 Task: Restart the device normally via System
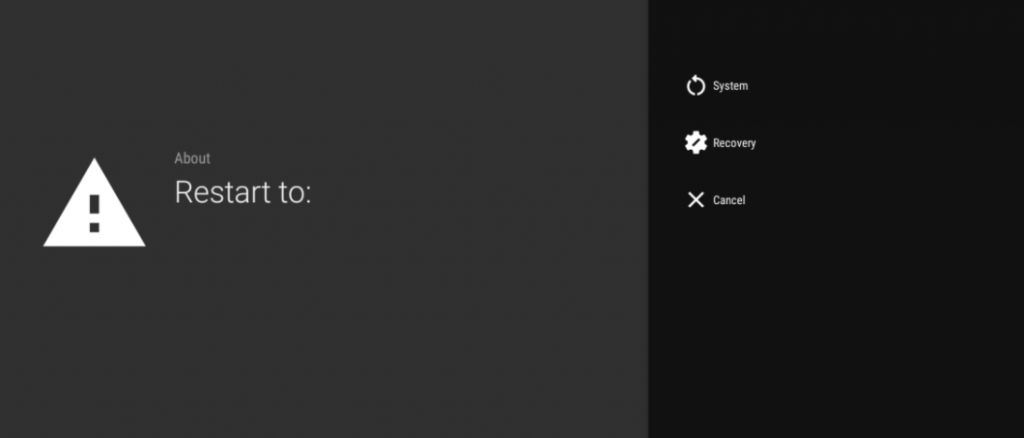click(x=717, y=86)
